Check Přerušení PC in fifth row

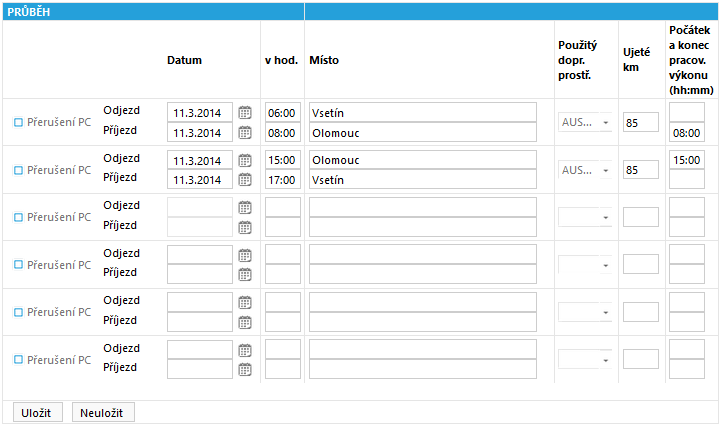pyautogui.click(x=18, y=312)
